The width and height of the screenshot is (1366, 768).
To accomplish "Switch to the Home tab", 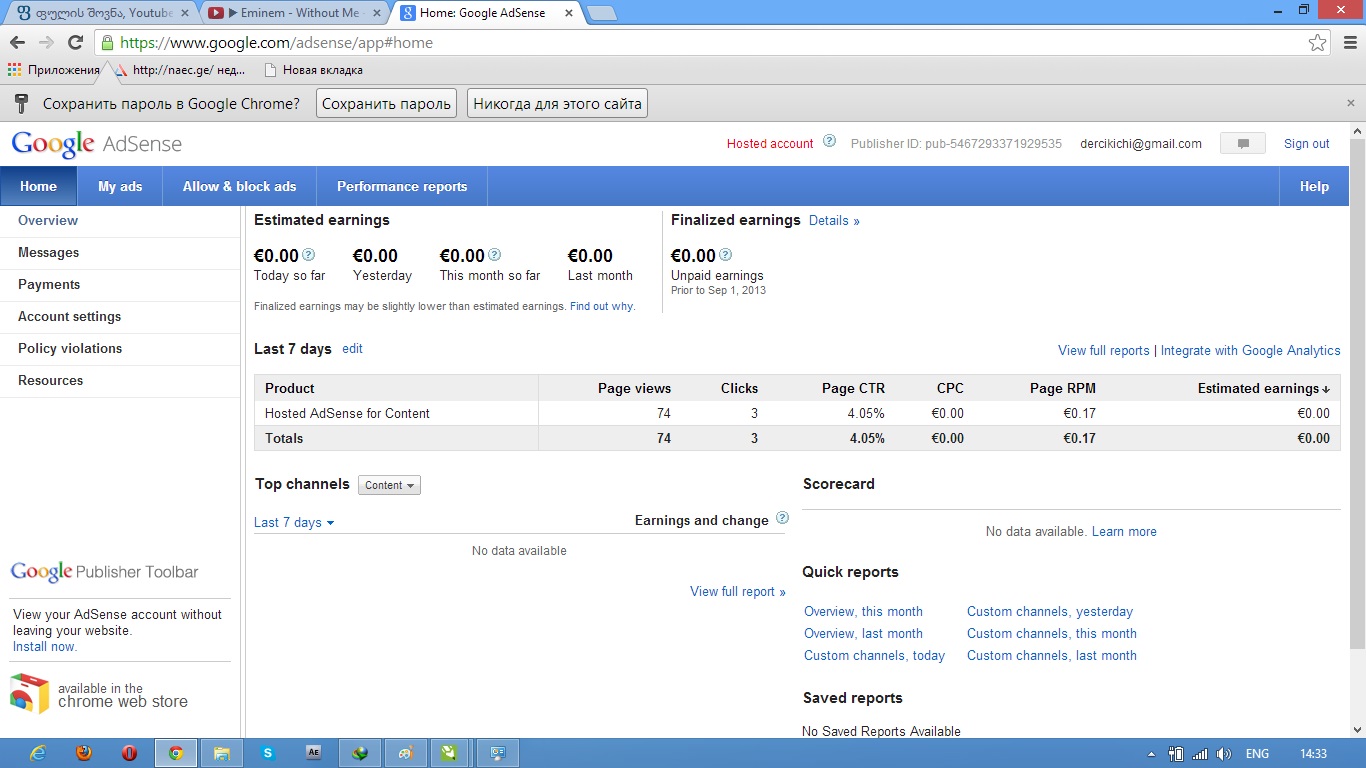I will click(x=39, y=186).
